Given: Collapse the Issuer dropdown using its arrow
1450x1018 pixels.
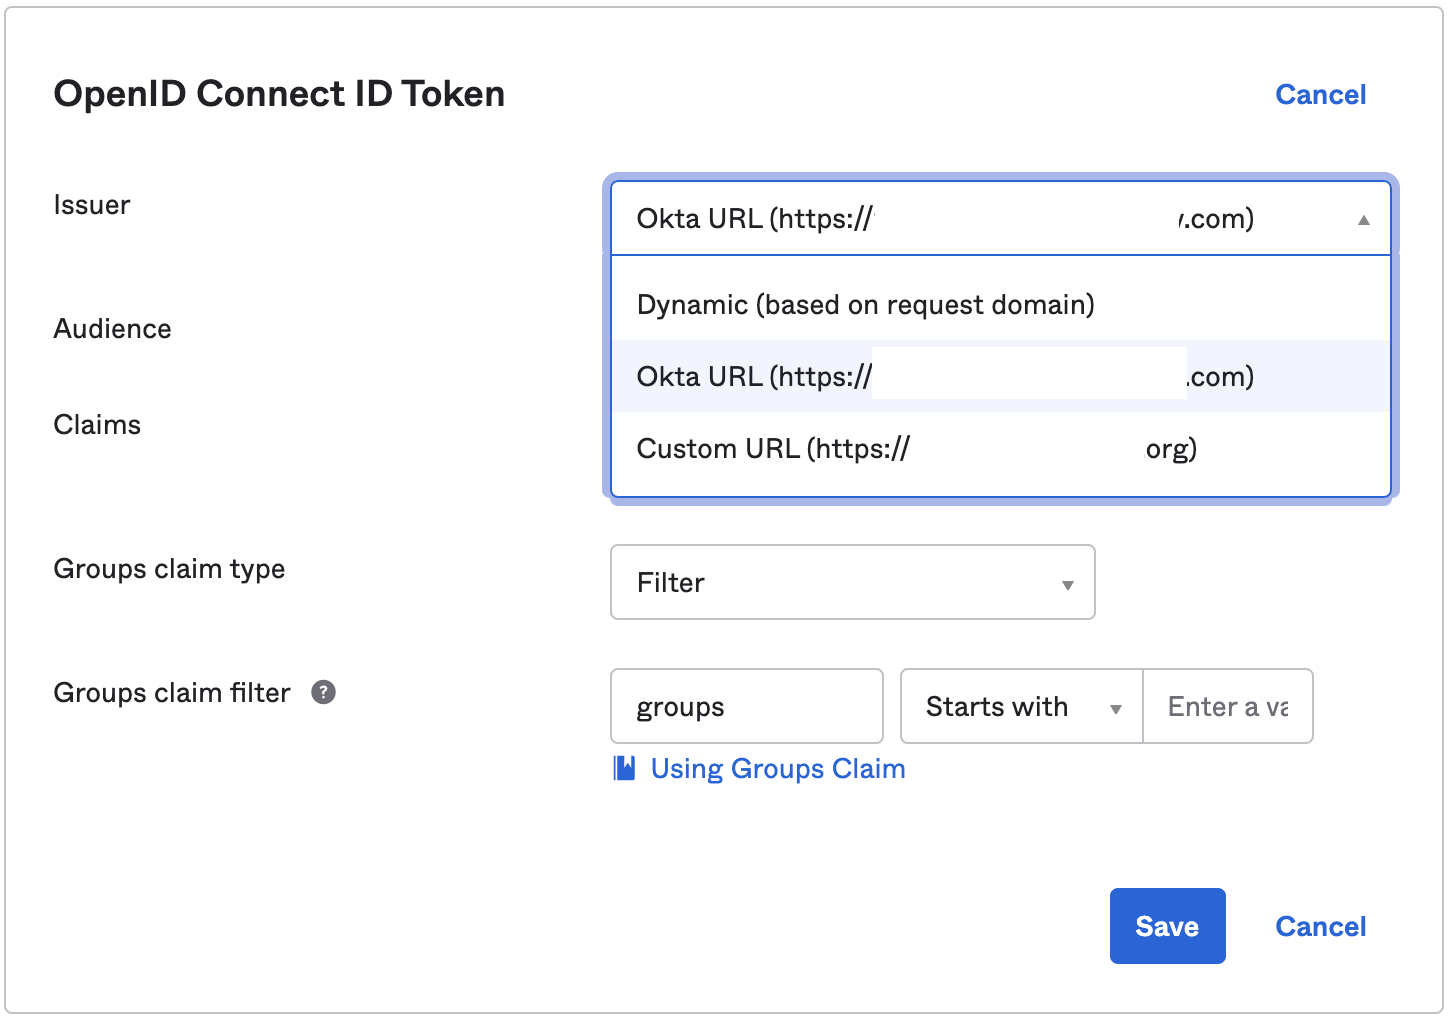Looking at the screenshot, I should (1363, 220).
